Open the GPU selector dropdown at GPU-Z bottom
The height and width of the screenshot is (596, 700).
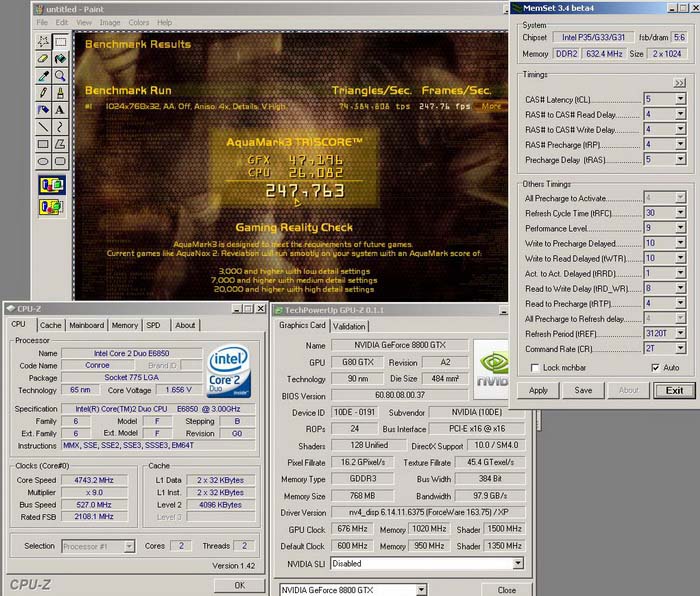coord(421,590)
